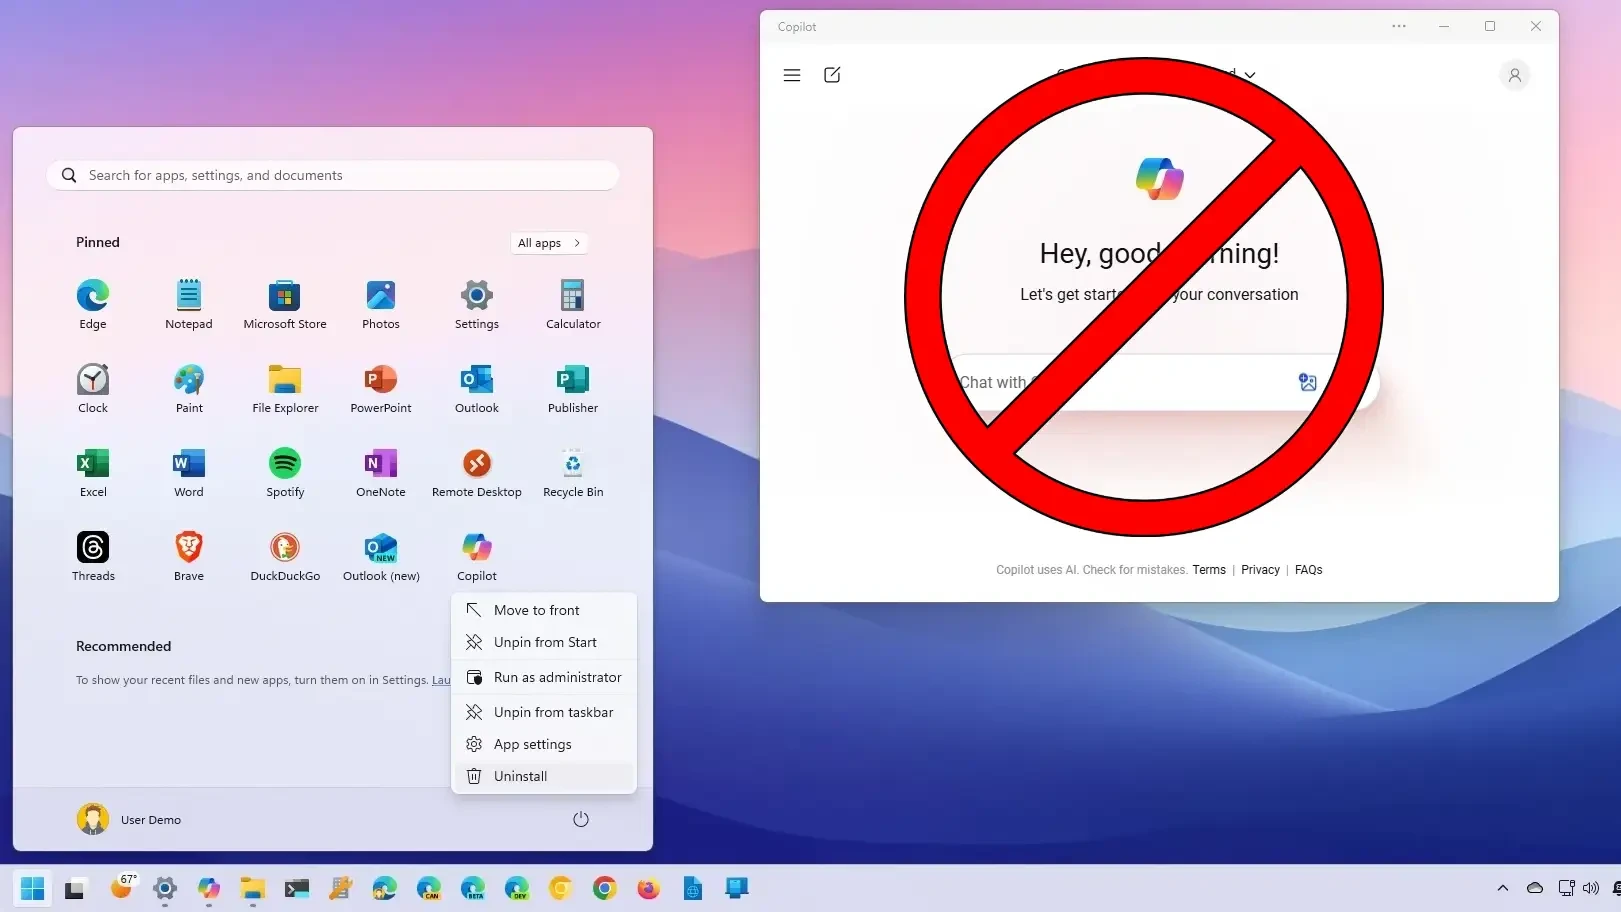Click the Start menu search box
The width and height of the screenshot is (1621, 912).
pyautogui.click(x=333, y=175)
